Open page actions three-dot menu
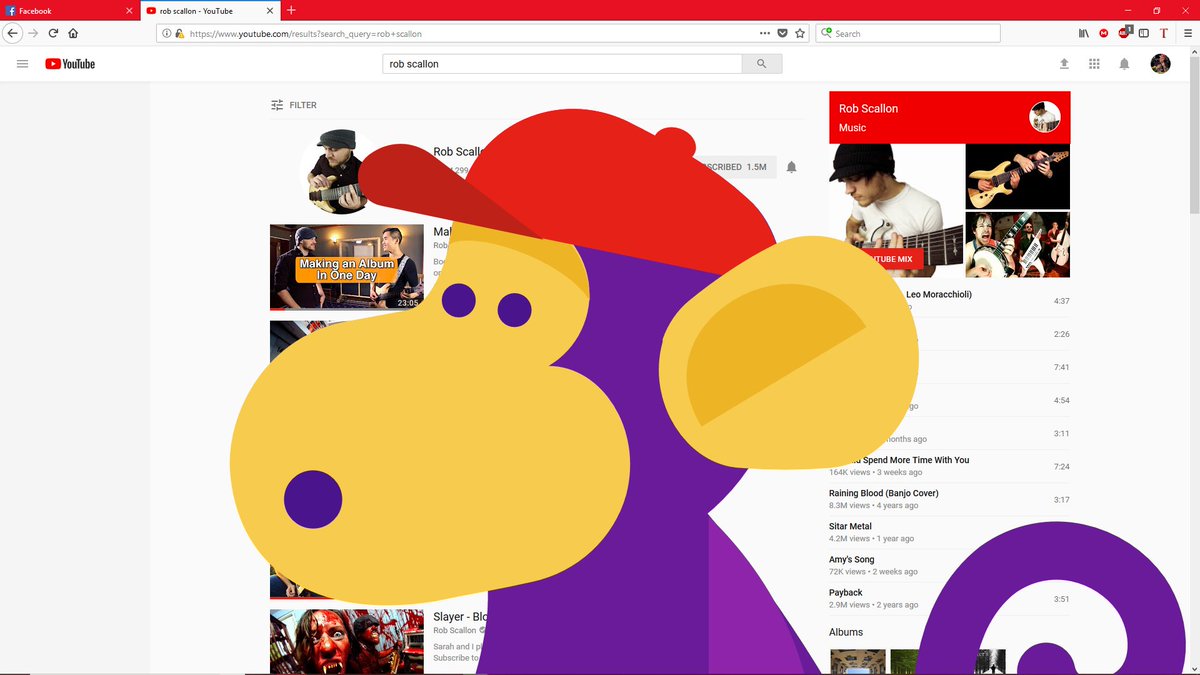Viewport: 1200px width, 675px height. pyautogui.click(x=765, y=33)
